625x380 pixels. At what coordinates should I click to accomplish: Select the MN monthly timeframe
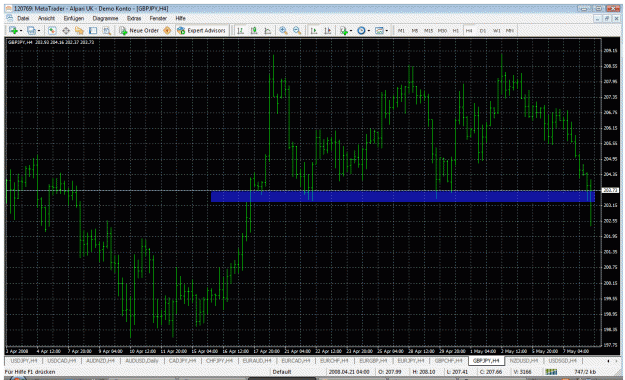tap(510, 31)
